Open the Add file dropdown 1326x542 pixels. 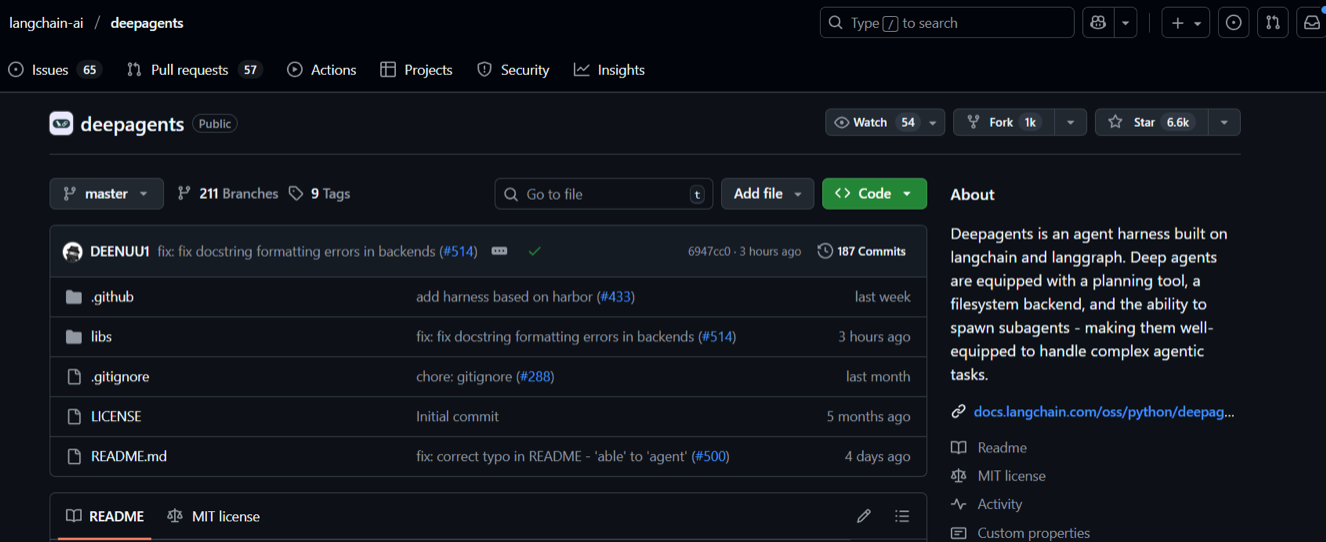coord(767,194)
